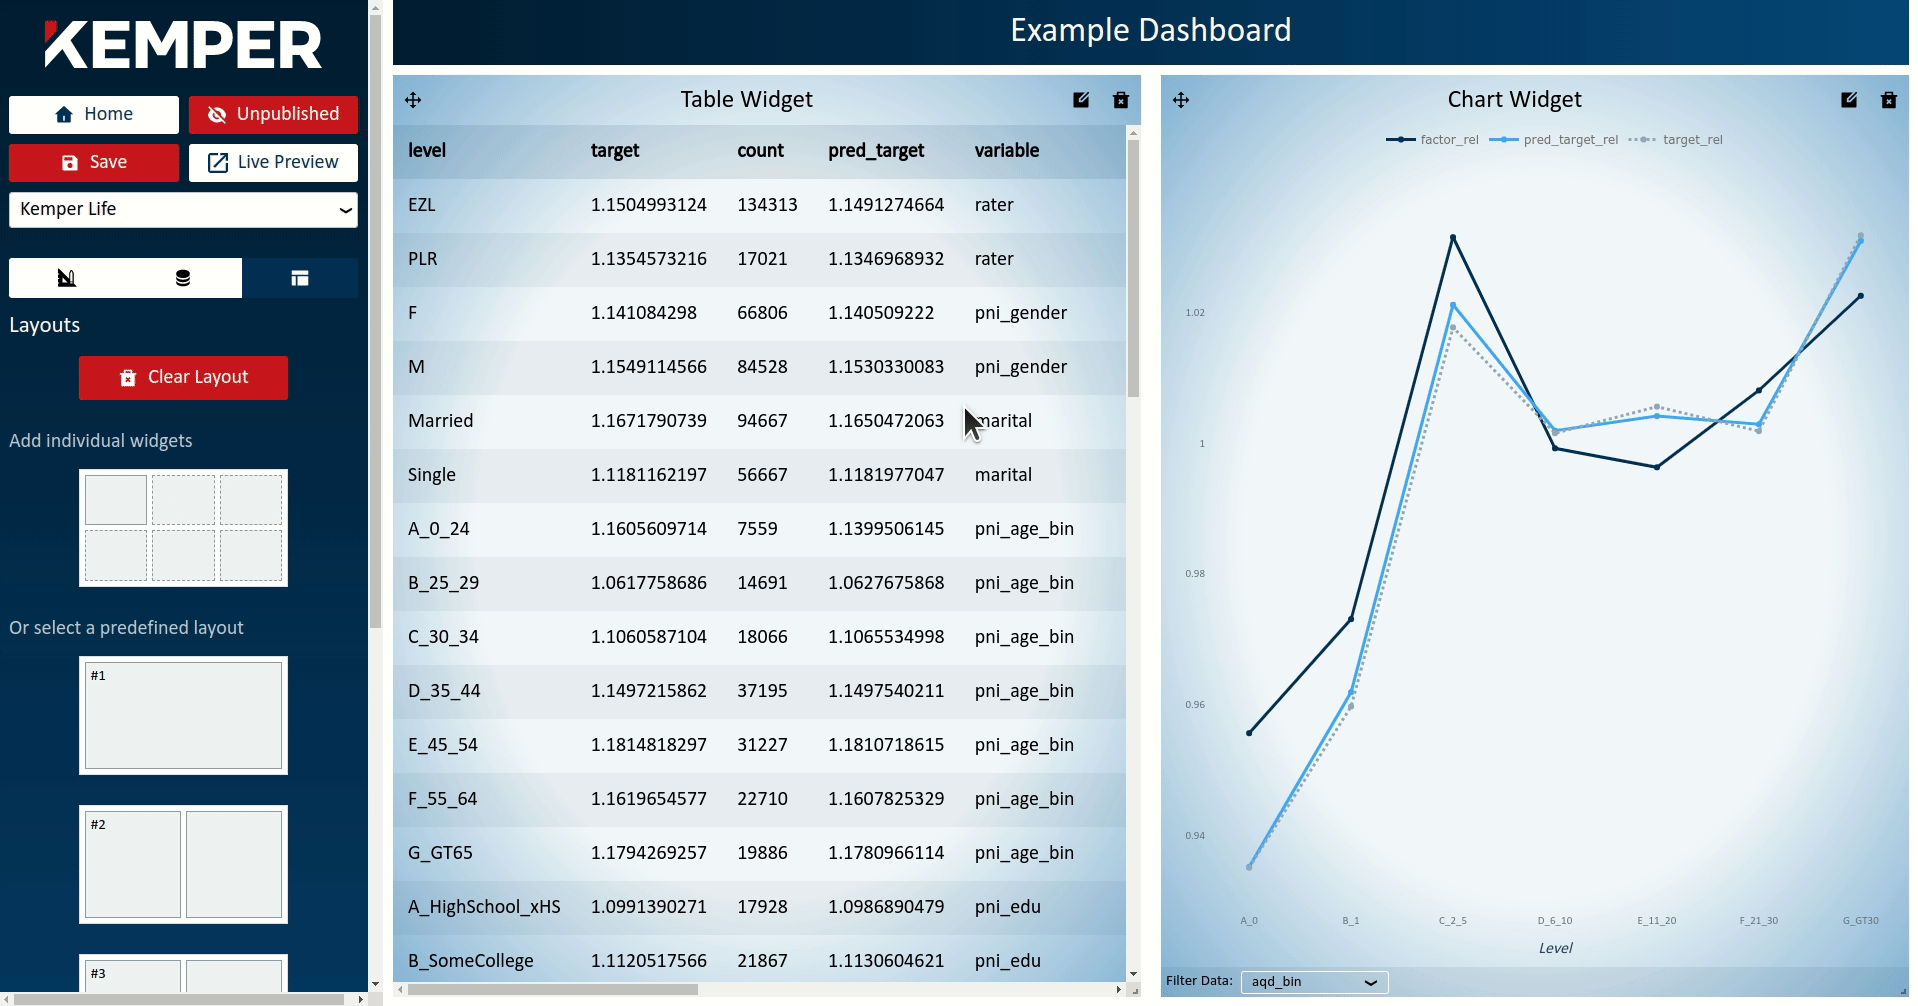Toggle the Unpublished publish status button
This screenshot has width=1918, height=1006.
click(273, 114)
